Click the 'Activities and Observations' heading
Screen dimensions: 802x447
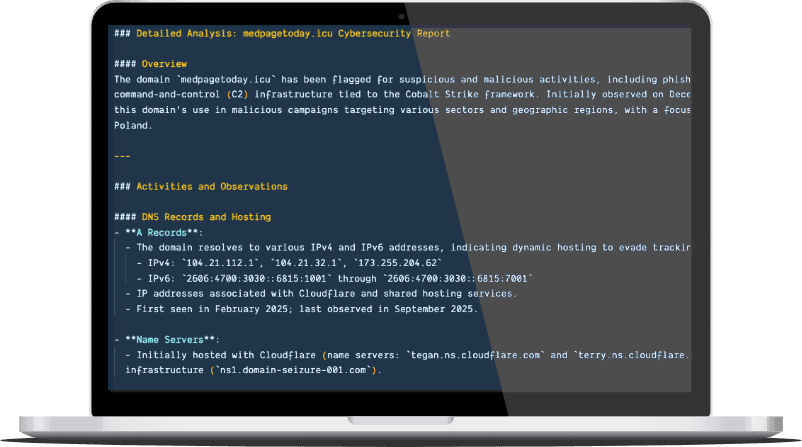click(x=211, y=186)
